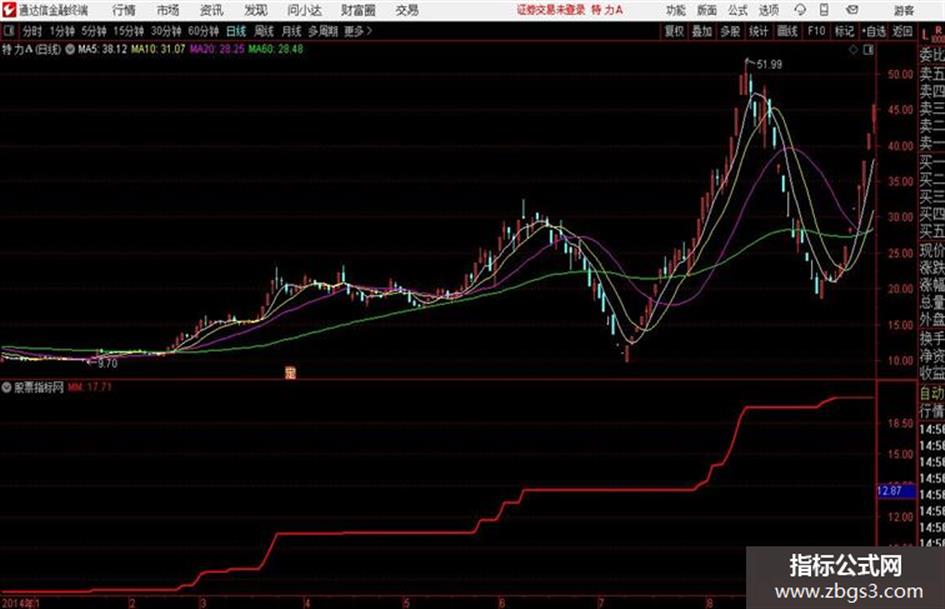Screen dimensions: 945x609
Task: Click the red L icon atop quote panel
Action: pos(925,35)
